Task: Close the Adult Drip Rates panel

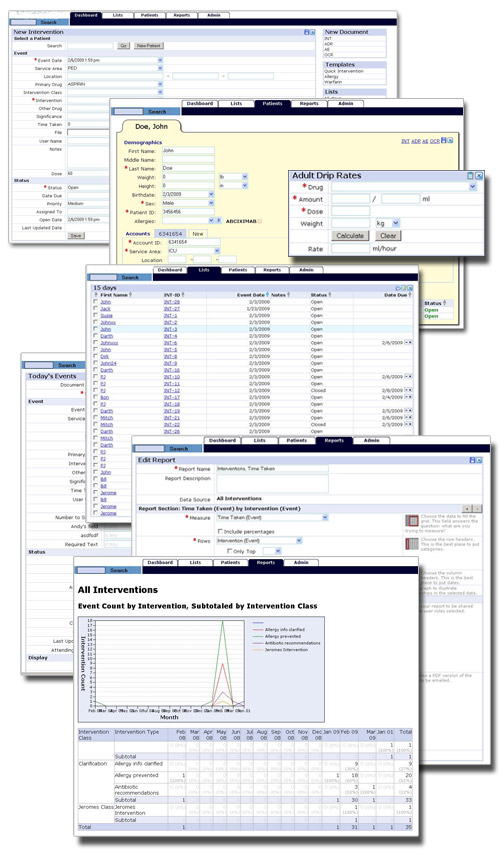Action: click(x=479, y=176)
